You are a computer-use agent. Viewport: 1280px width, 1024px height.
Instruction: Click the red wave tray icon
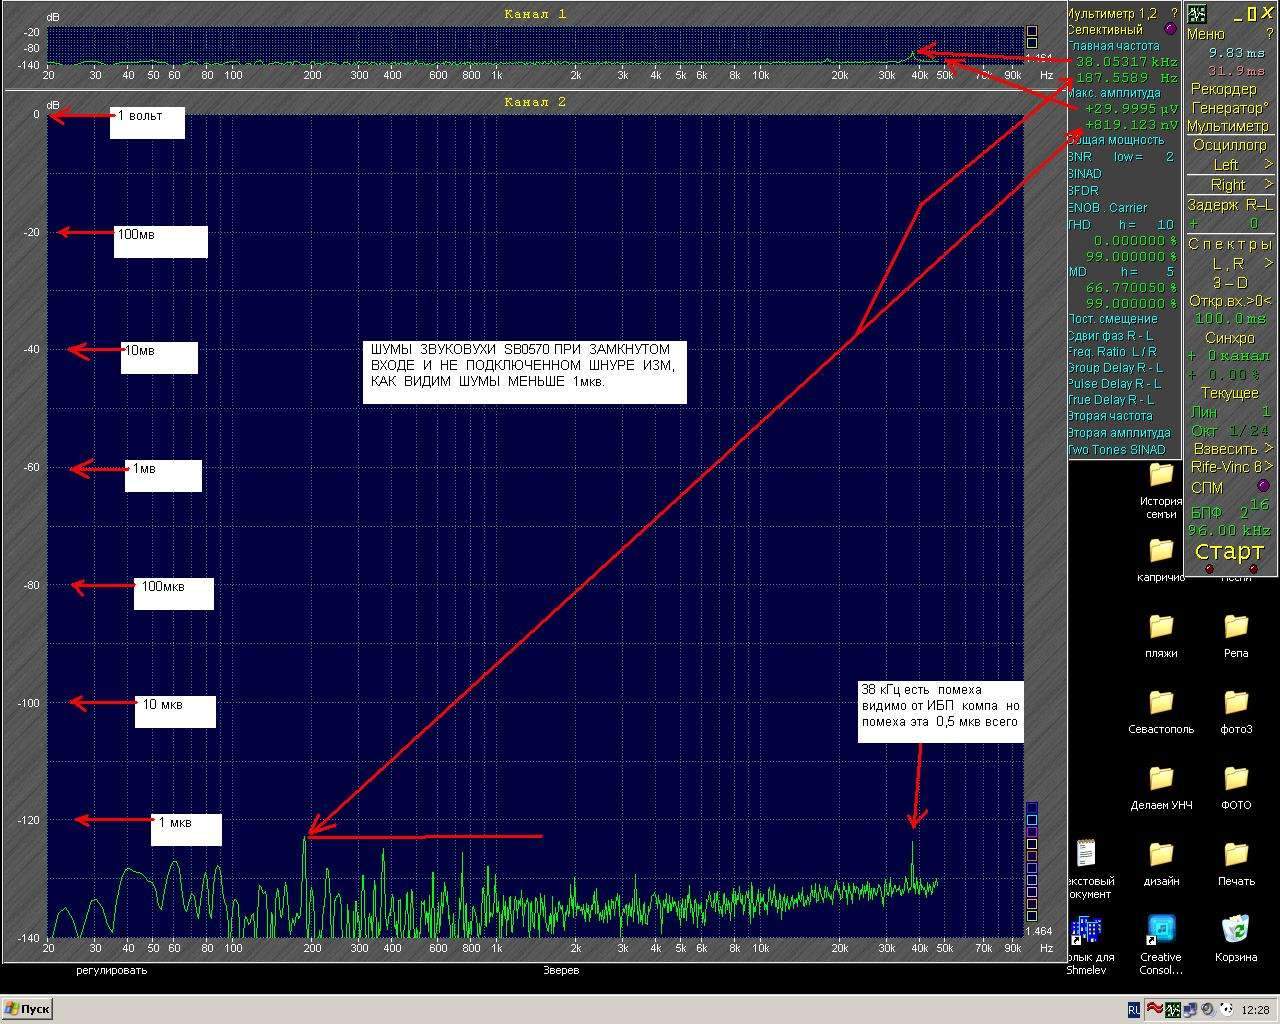[x=1155, y=1009]
